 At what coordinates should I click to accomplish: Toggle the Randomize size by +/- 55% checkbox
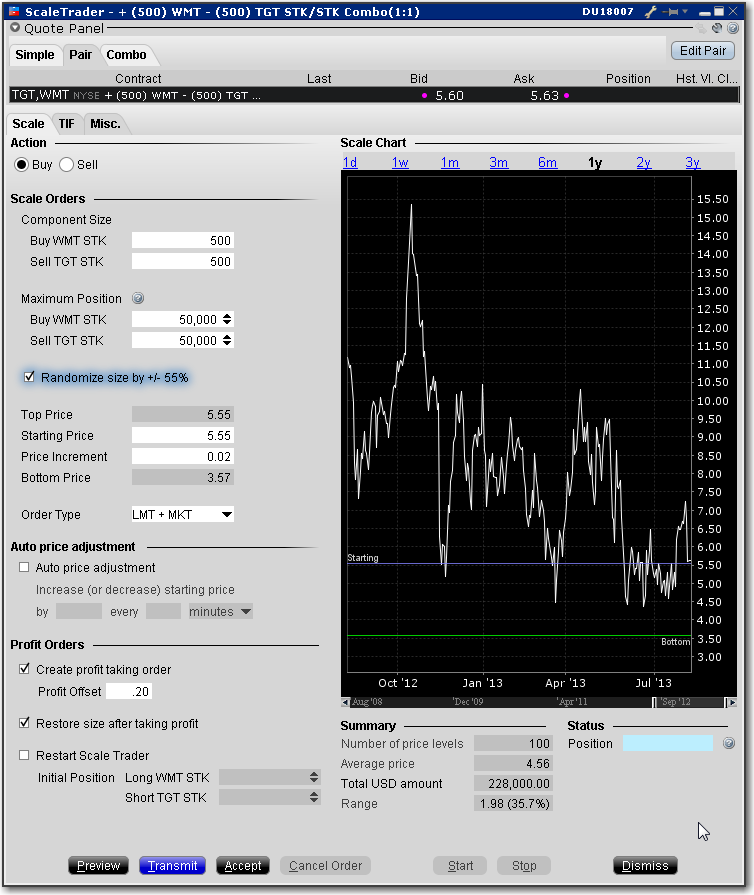30,378
